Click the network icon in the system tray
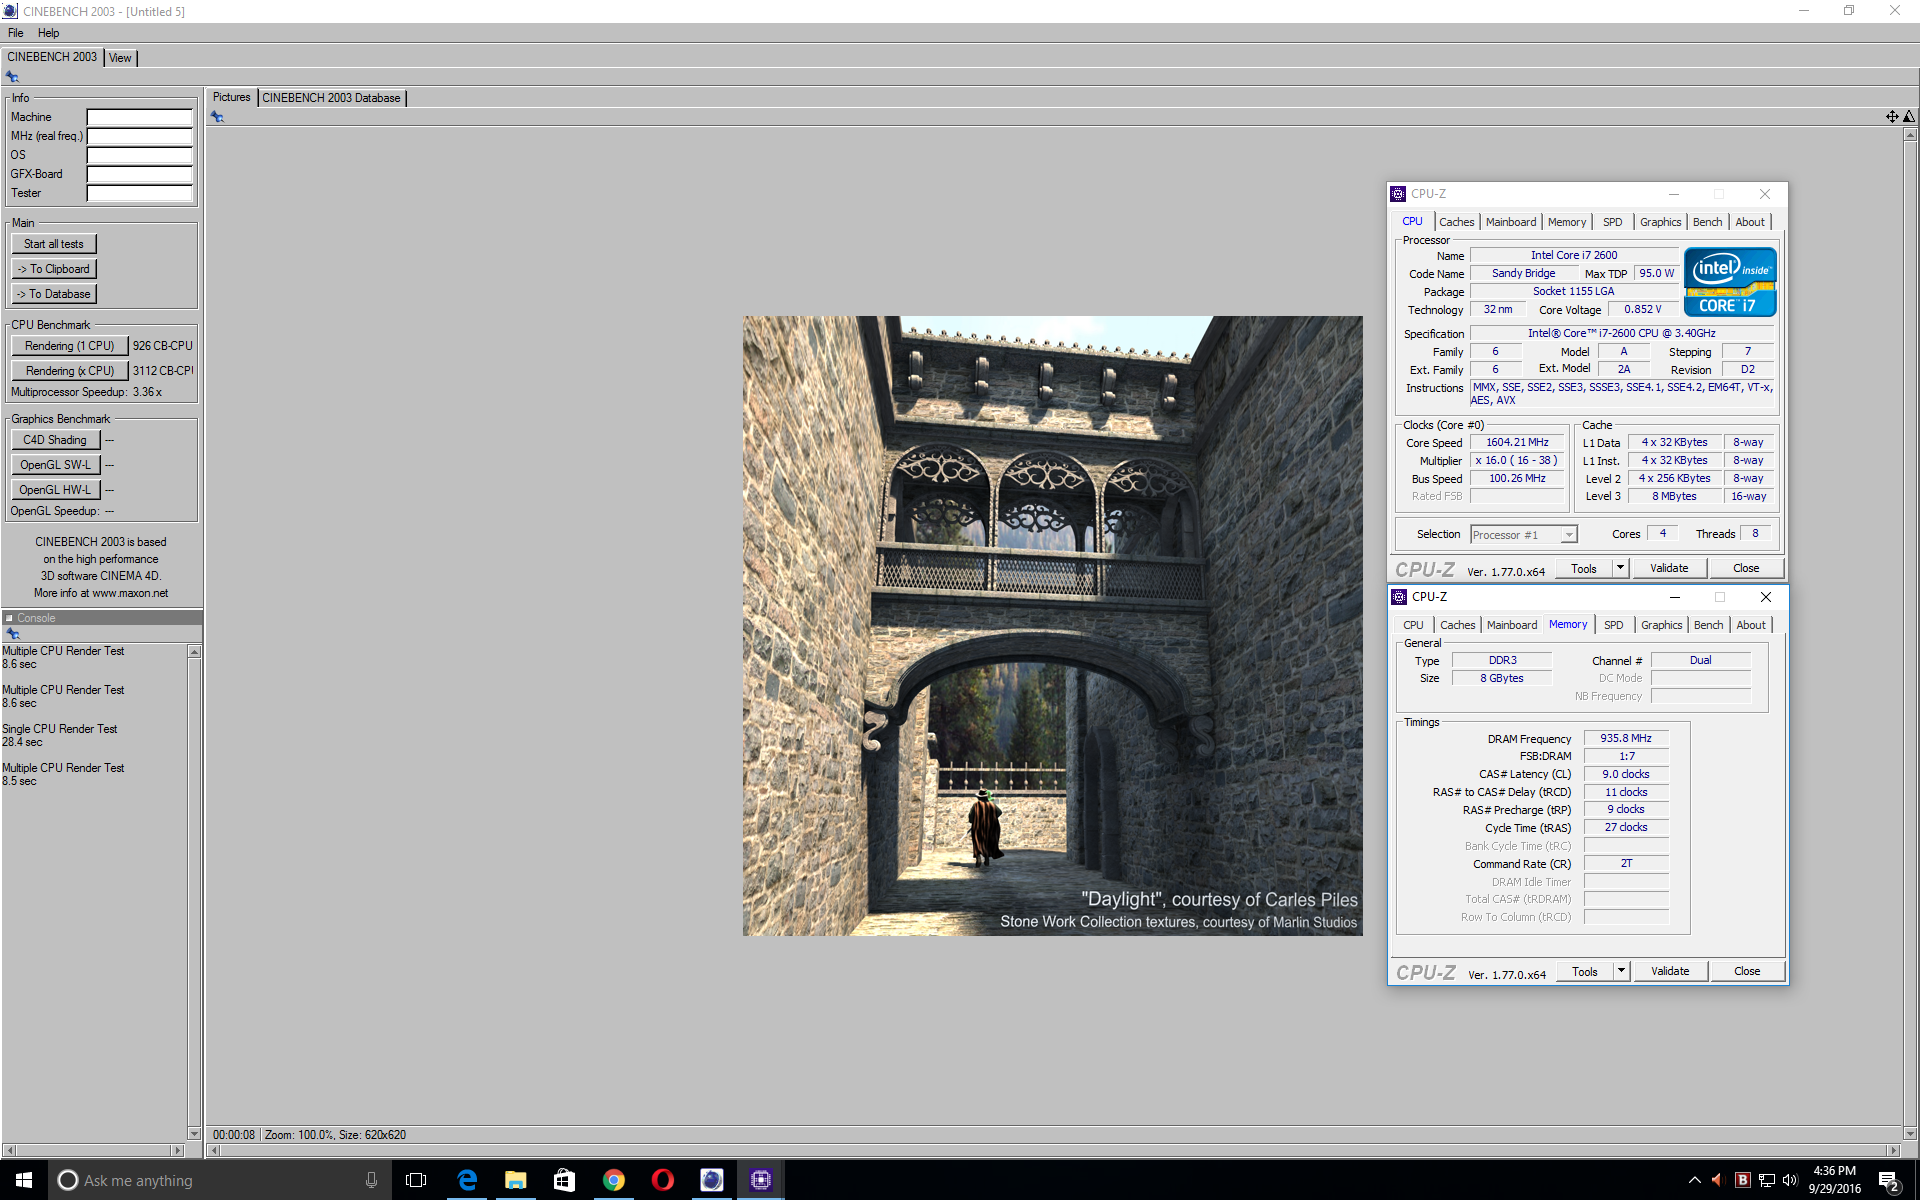The image size is (1920, 1200). click(1767, 1180)
